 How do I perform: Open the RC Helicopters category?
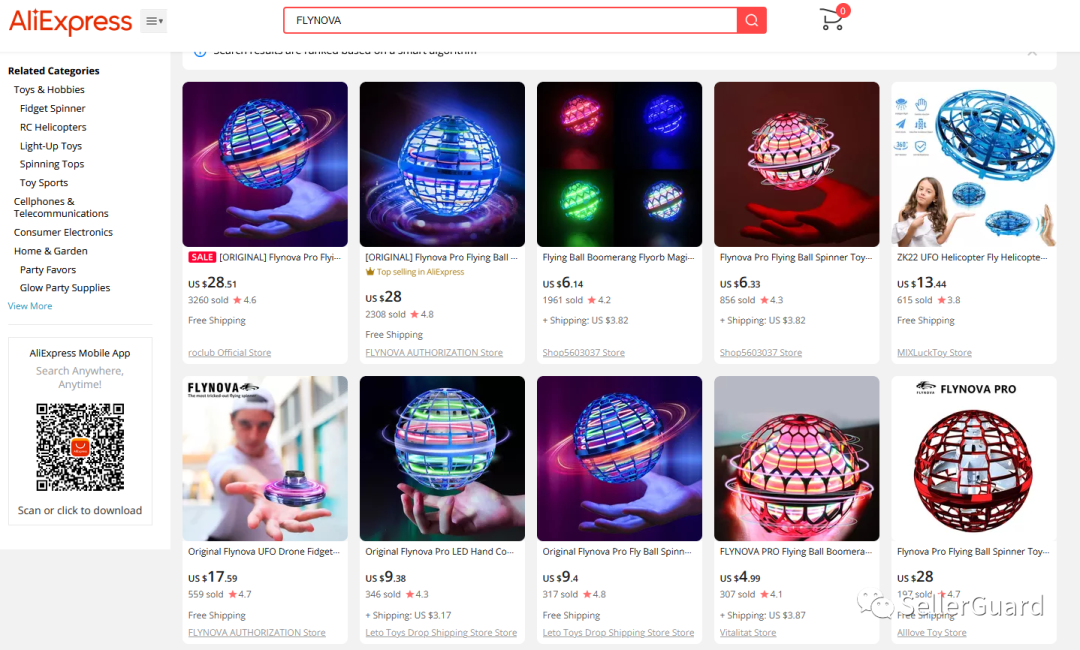click(x=53, y=127)
